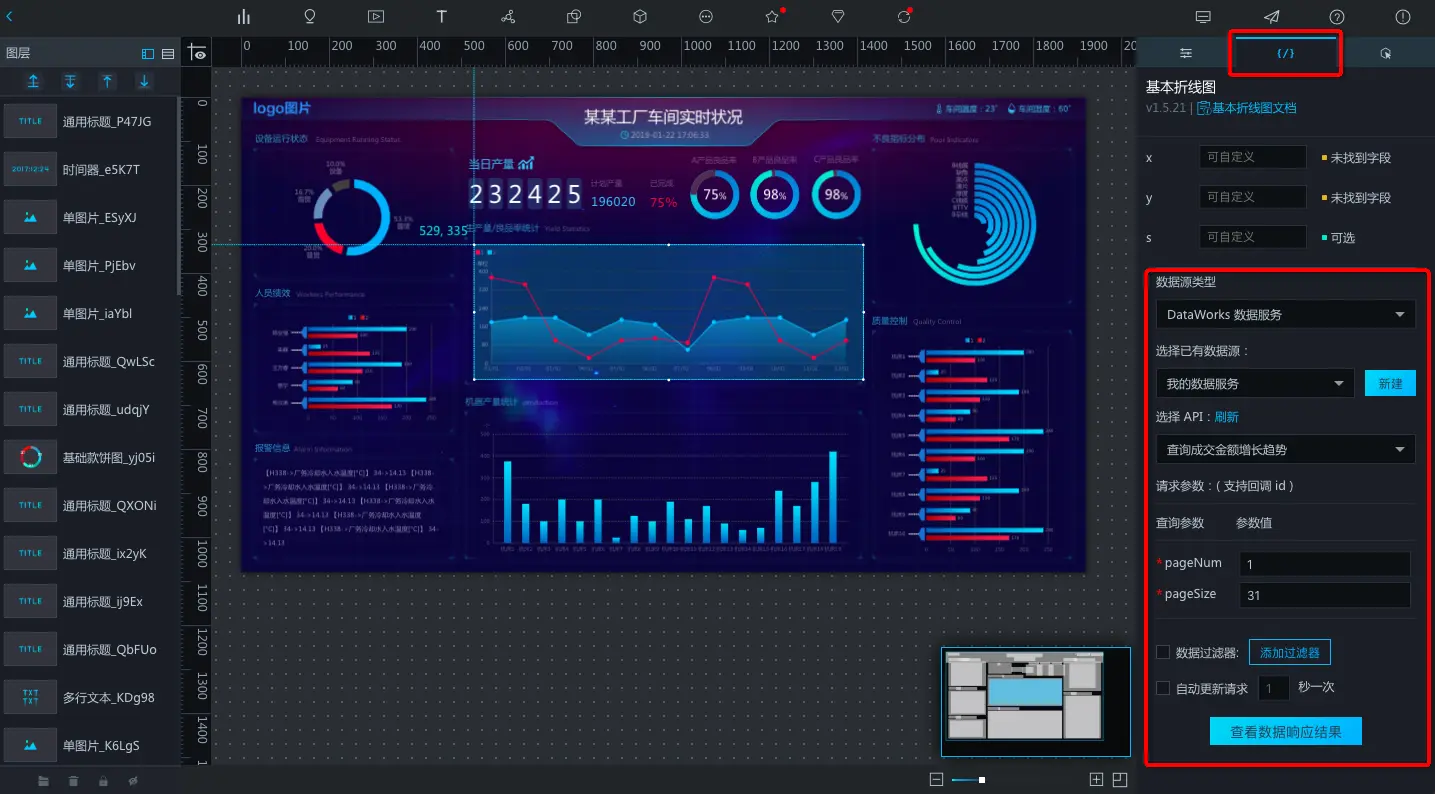Click the 添加过滤器 button
This screenshot has width=1435, height=794.
tap(1289, 653)
